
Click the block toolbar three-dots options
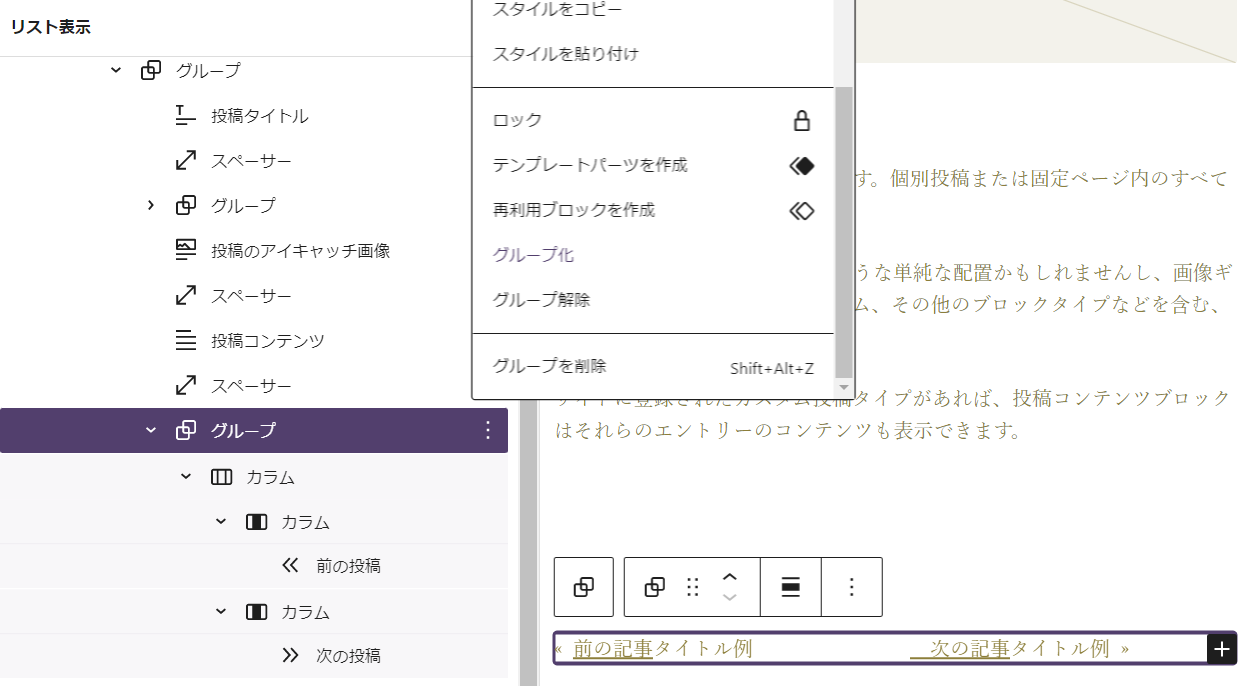coord(852,587)
